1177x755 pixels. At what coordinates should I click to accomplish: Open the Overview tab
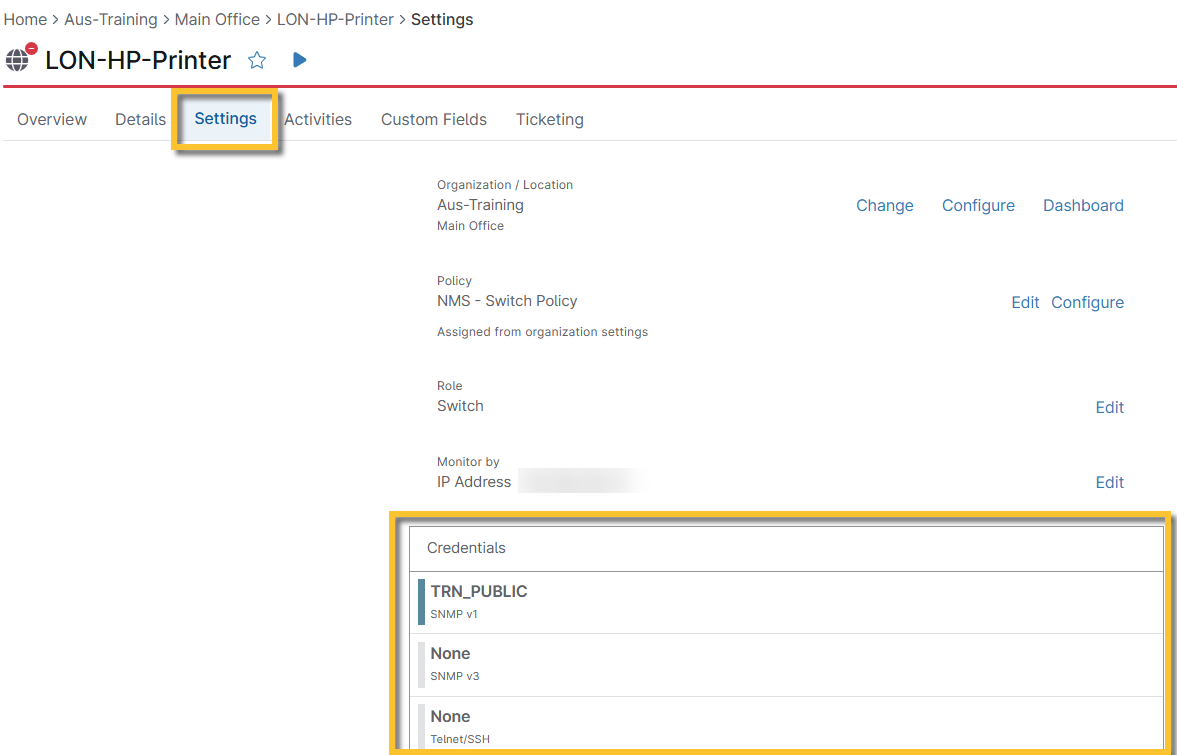[52, 119]
